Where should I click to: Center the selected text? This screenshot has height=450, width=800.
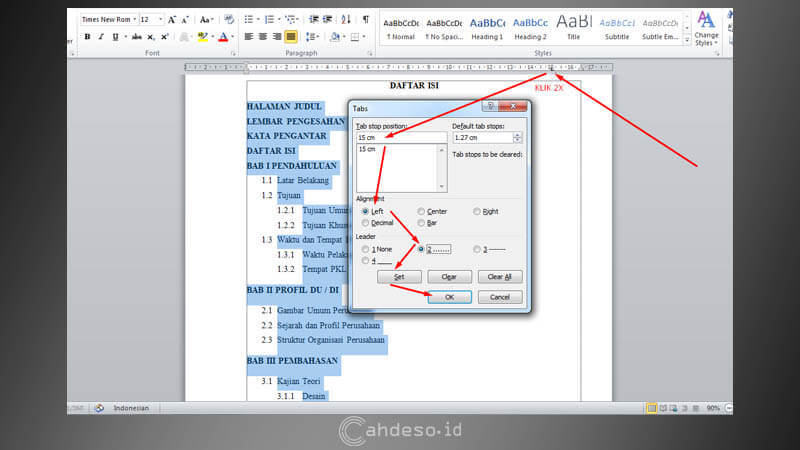[x=263, y=37]
